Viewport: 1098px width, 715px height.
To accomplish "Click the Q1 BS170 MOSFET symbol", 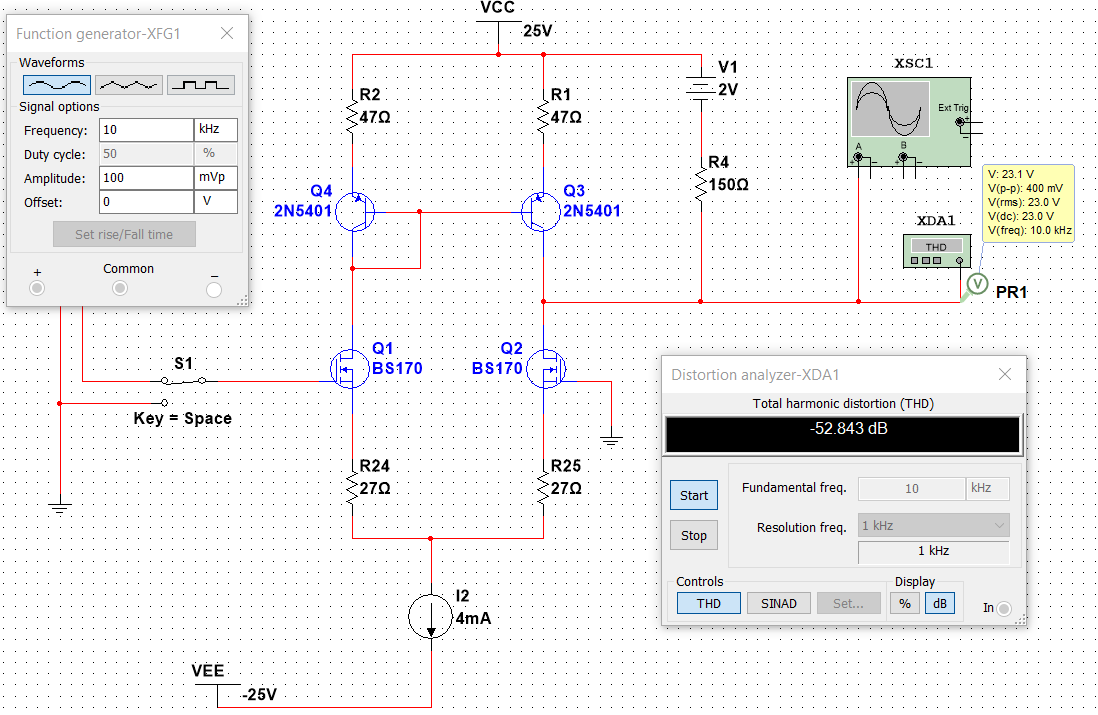I will tap(349, 368).
